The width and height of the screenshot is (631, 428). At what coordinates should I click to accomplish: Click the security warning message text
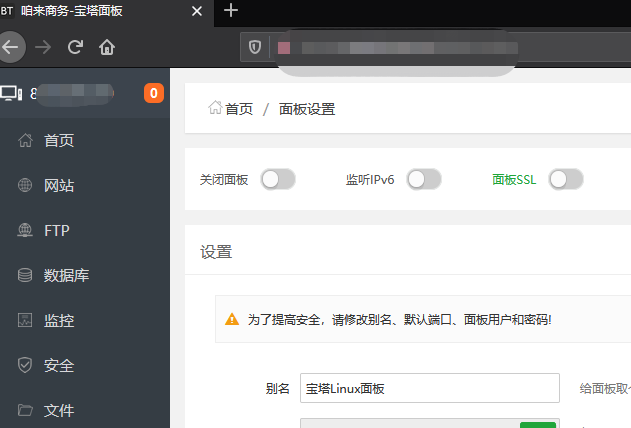pyautogui.click(x=400, y=320)
